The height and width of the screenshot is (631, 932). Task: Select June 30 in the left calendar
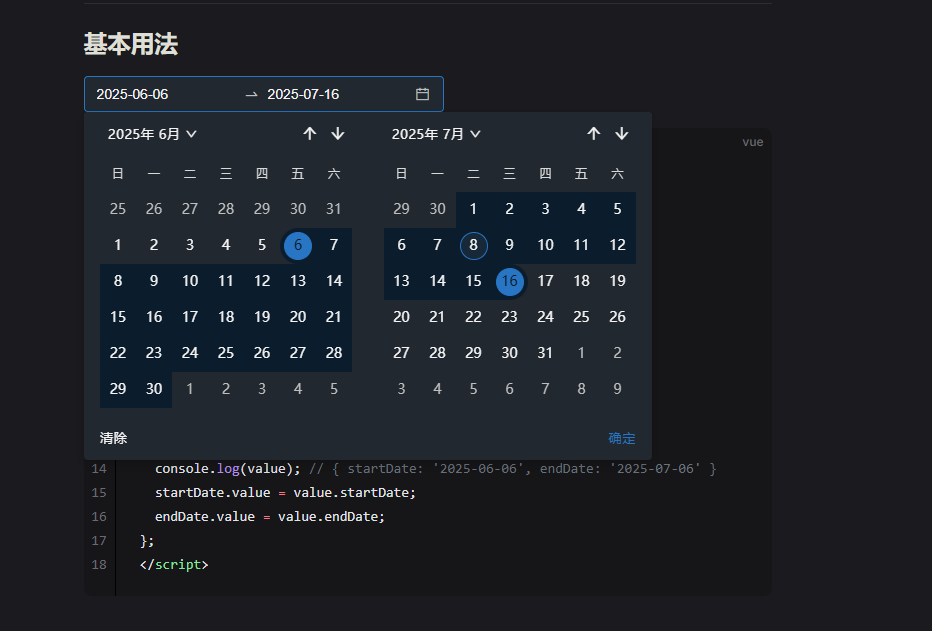click(x=154, y=389)
